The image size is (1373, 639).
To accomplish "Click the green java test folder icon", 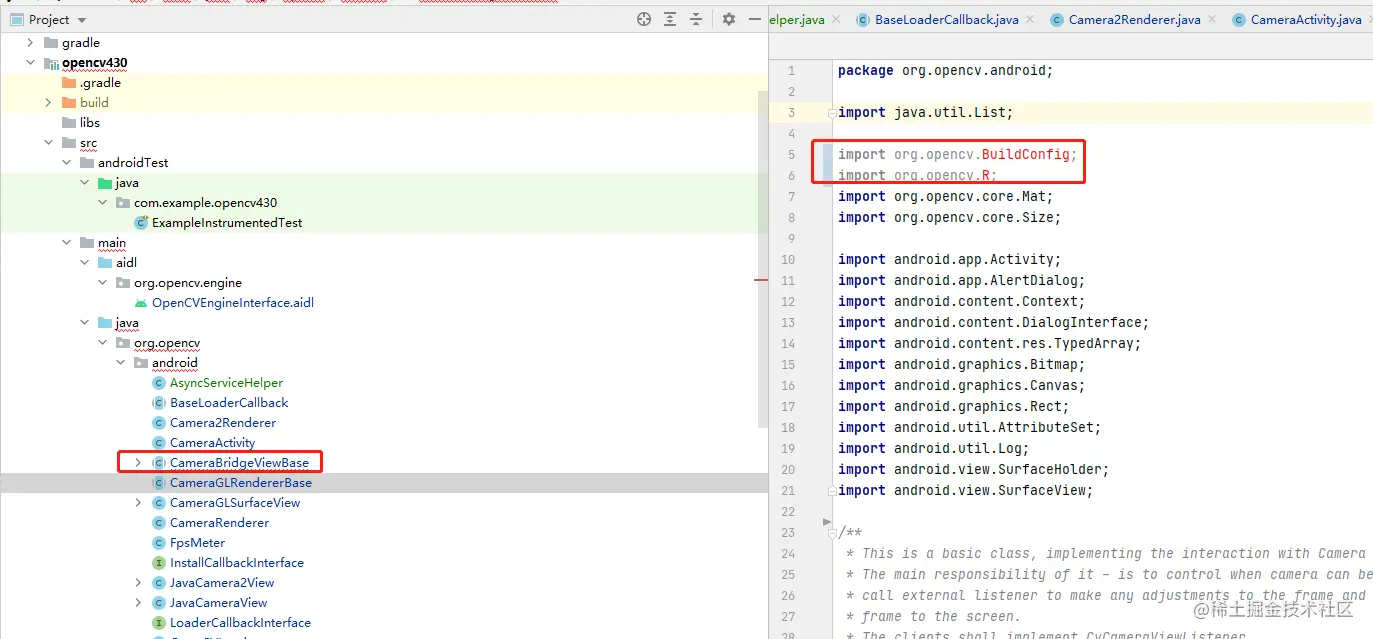I will (105, 183).
